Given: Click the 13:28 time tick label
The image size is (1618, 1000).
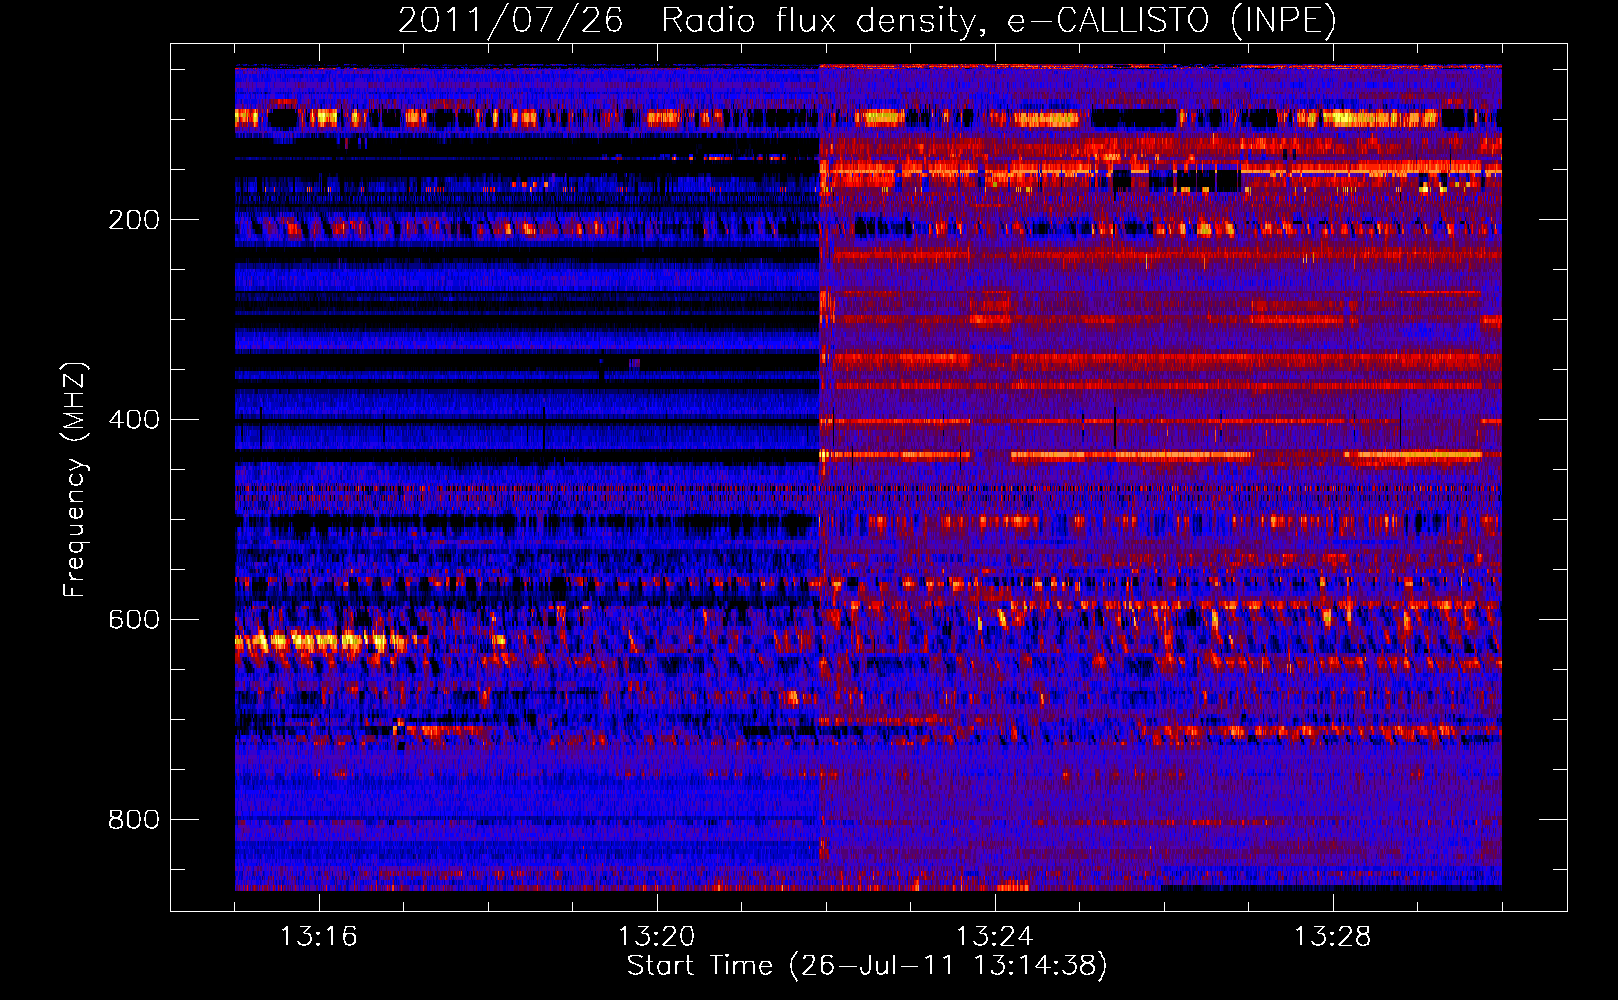Looking at the screenshot, I should pos(1333,937).
